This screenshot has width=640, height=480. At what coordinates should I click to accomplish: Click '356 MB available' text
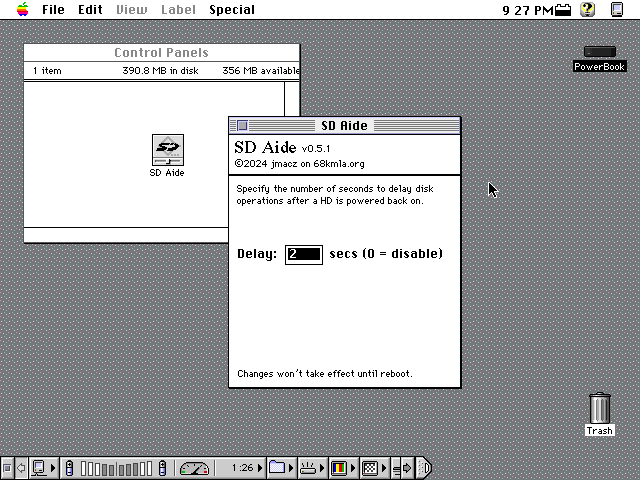(260, 71)
